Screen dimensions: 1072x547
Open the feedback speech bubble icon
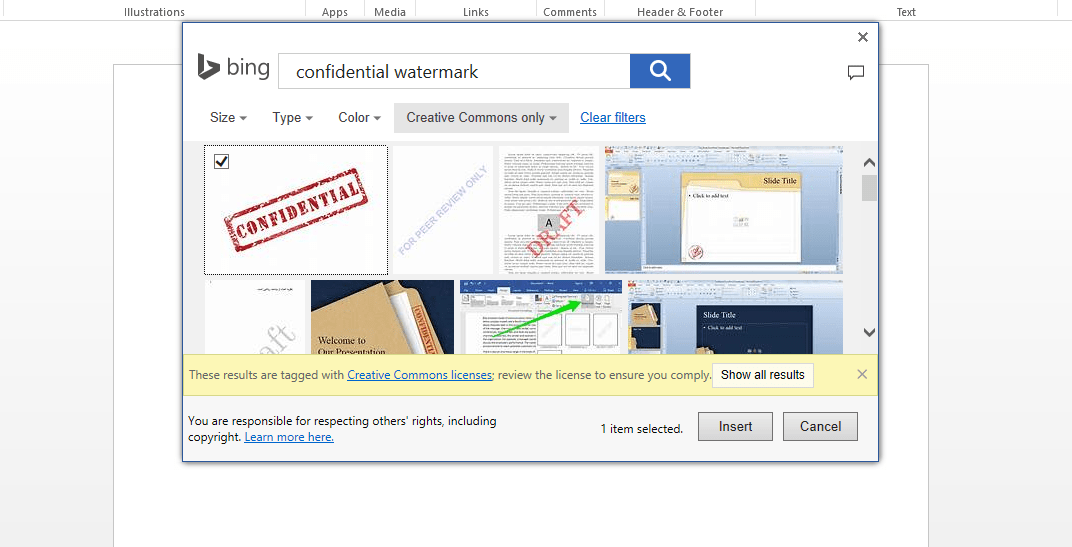[855, 72]
